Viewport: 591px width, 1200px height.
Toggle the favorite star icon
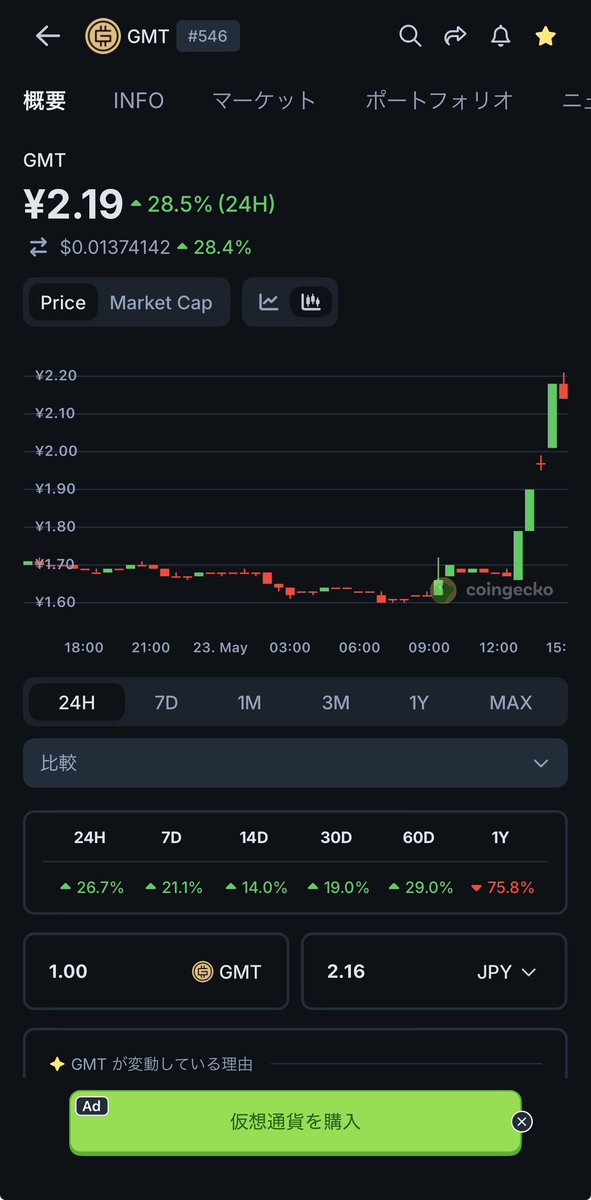(545, 36)
